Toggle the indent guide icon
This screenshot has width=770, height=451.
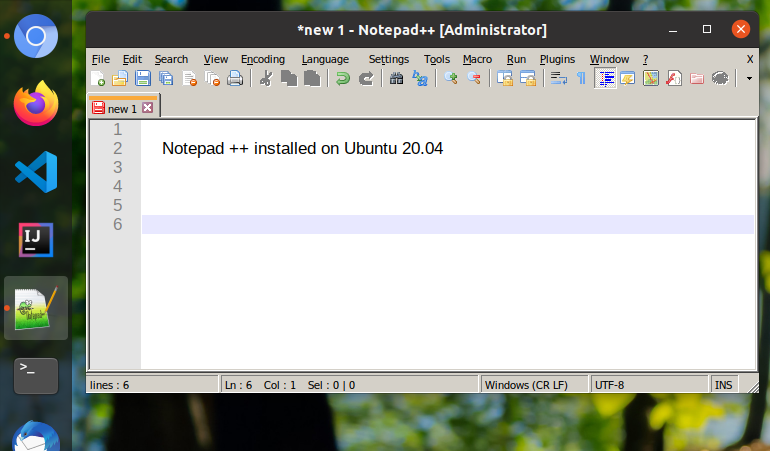[605, 78]
